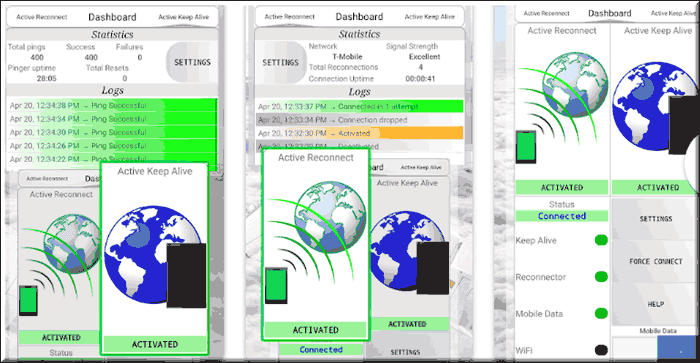Screen dimensions: 700x363
Task: Click FORCE CONNECT button
Action: click(656, 262)
